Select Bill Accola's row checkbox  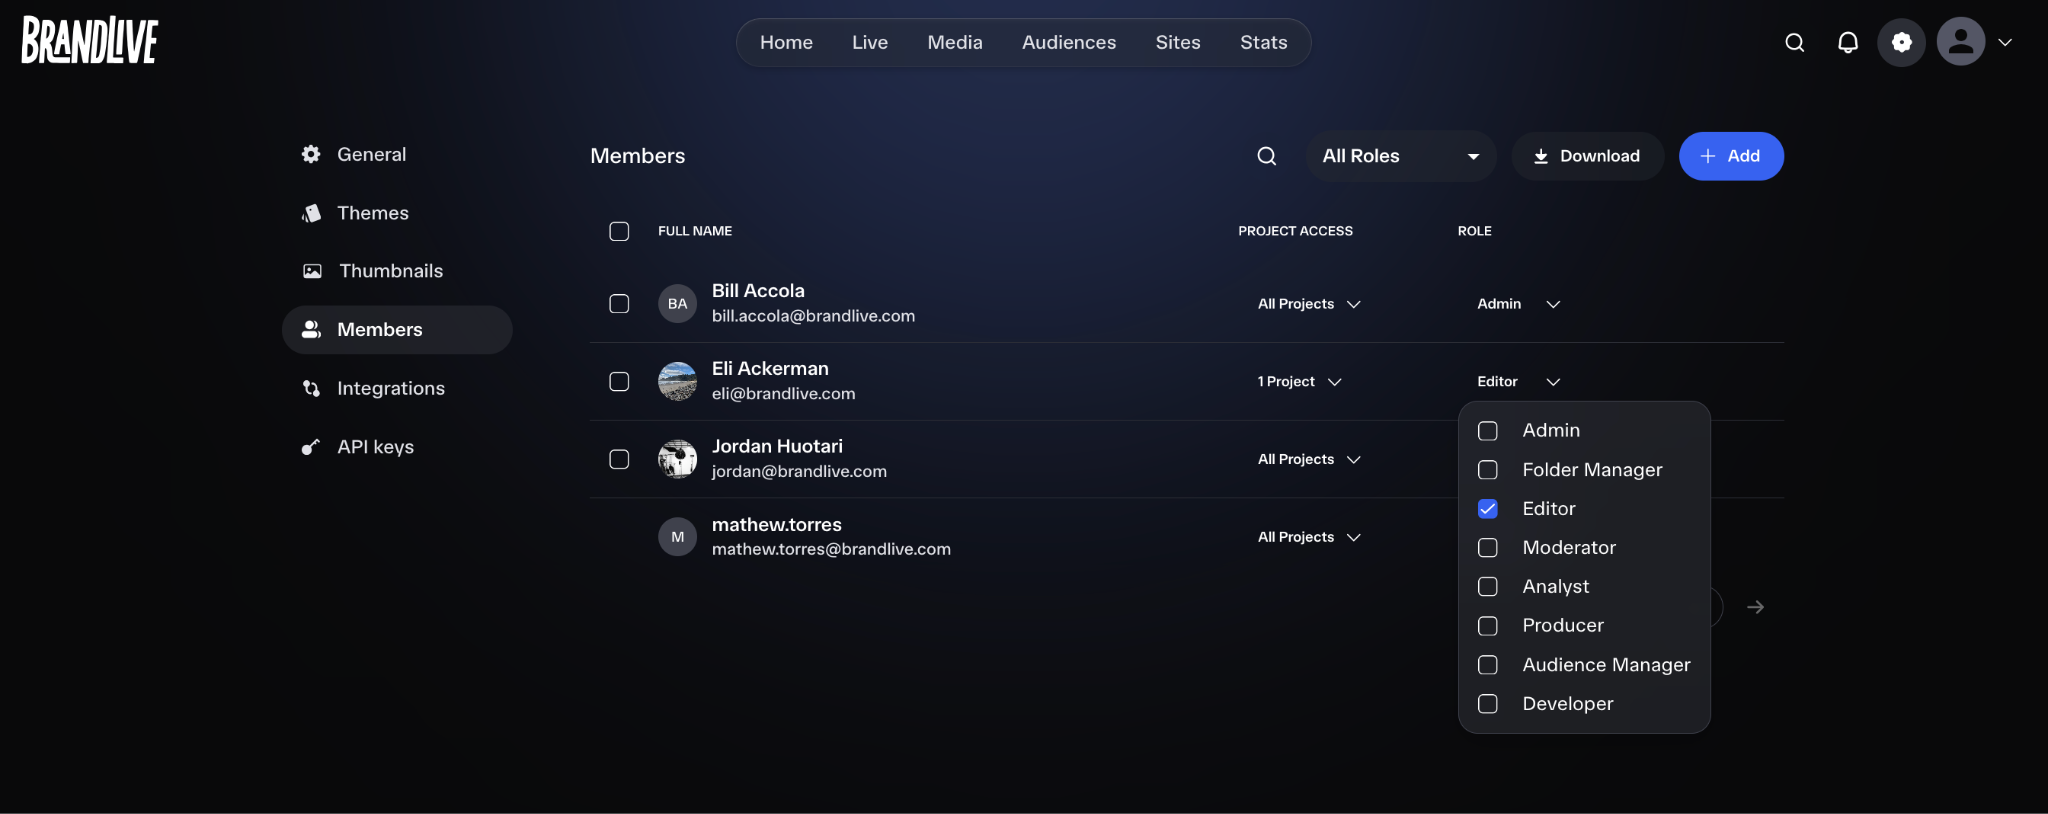[x=619, y=303]
